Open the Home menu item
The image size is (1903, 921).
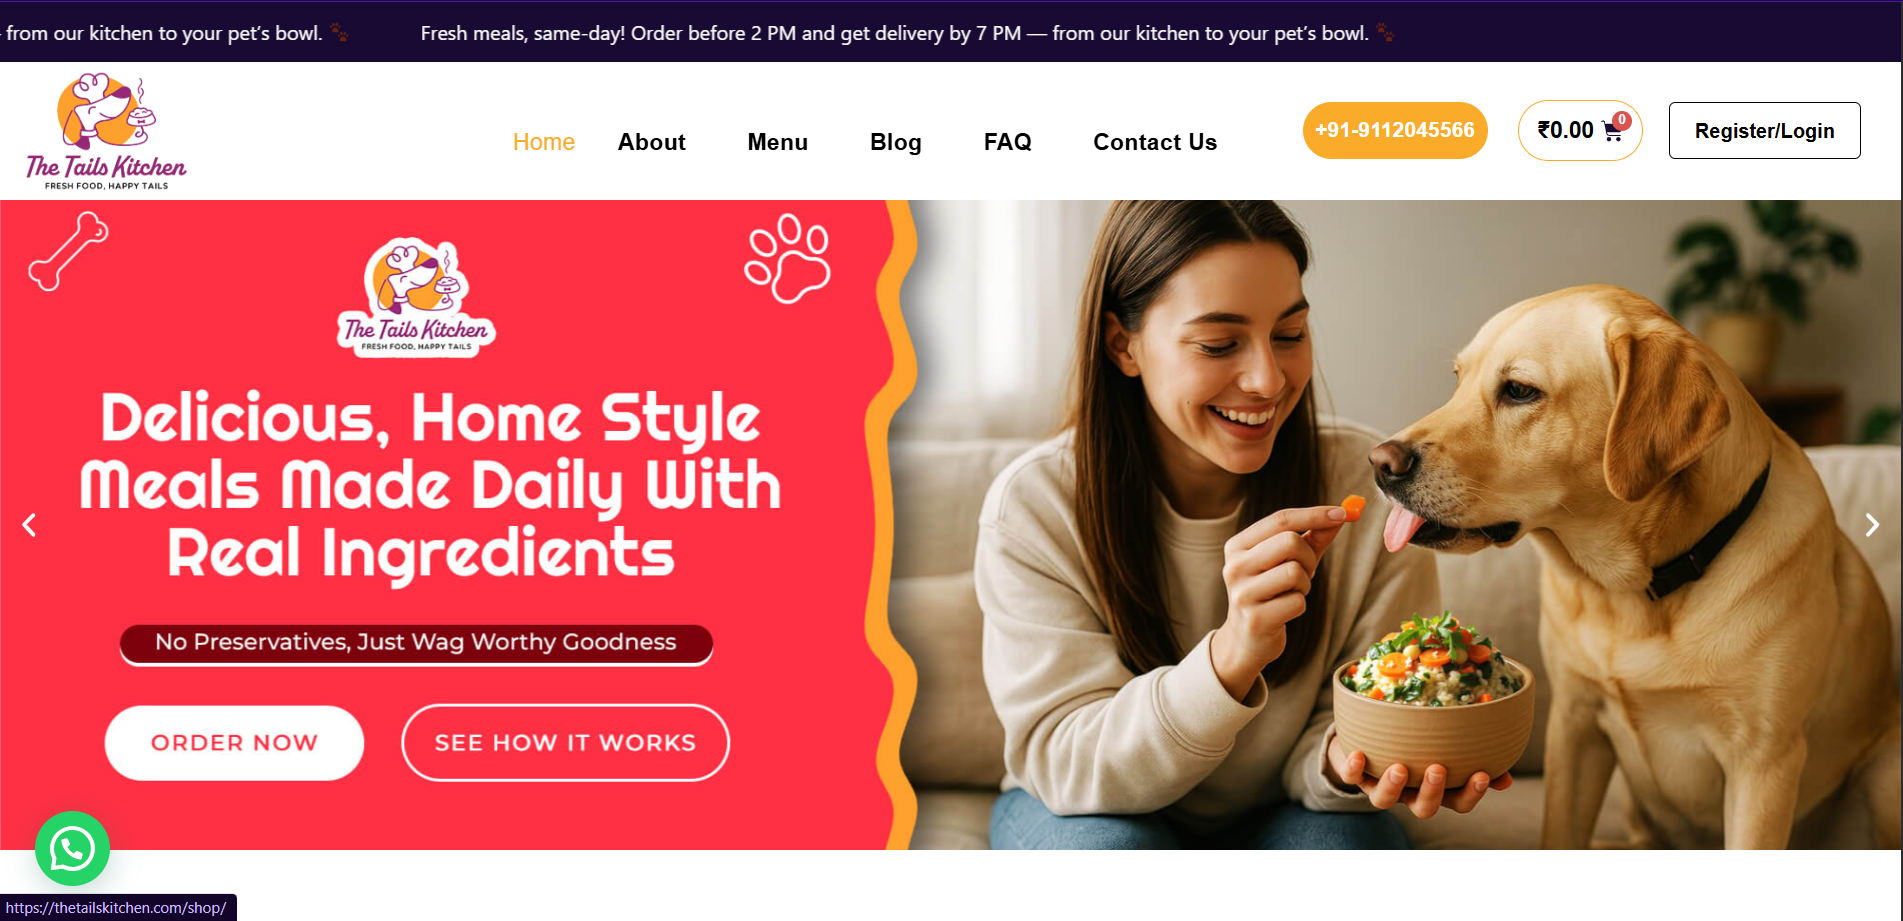(x=544, y=142)
